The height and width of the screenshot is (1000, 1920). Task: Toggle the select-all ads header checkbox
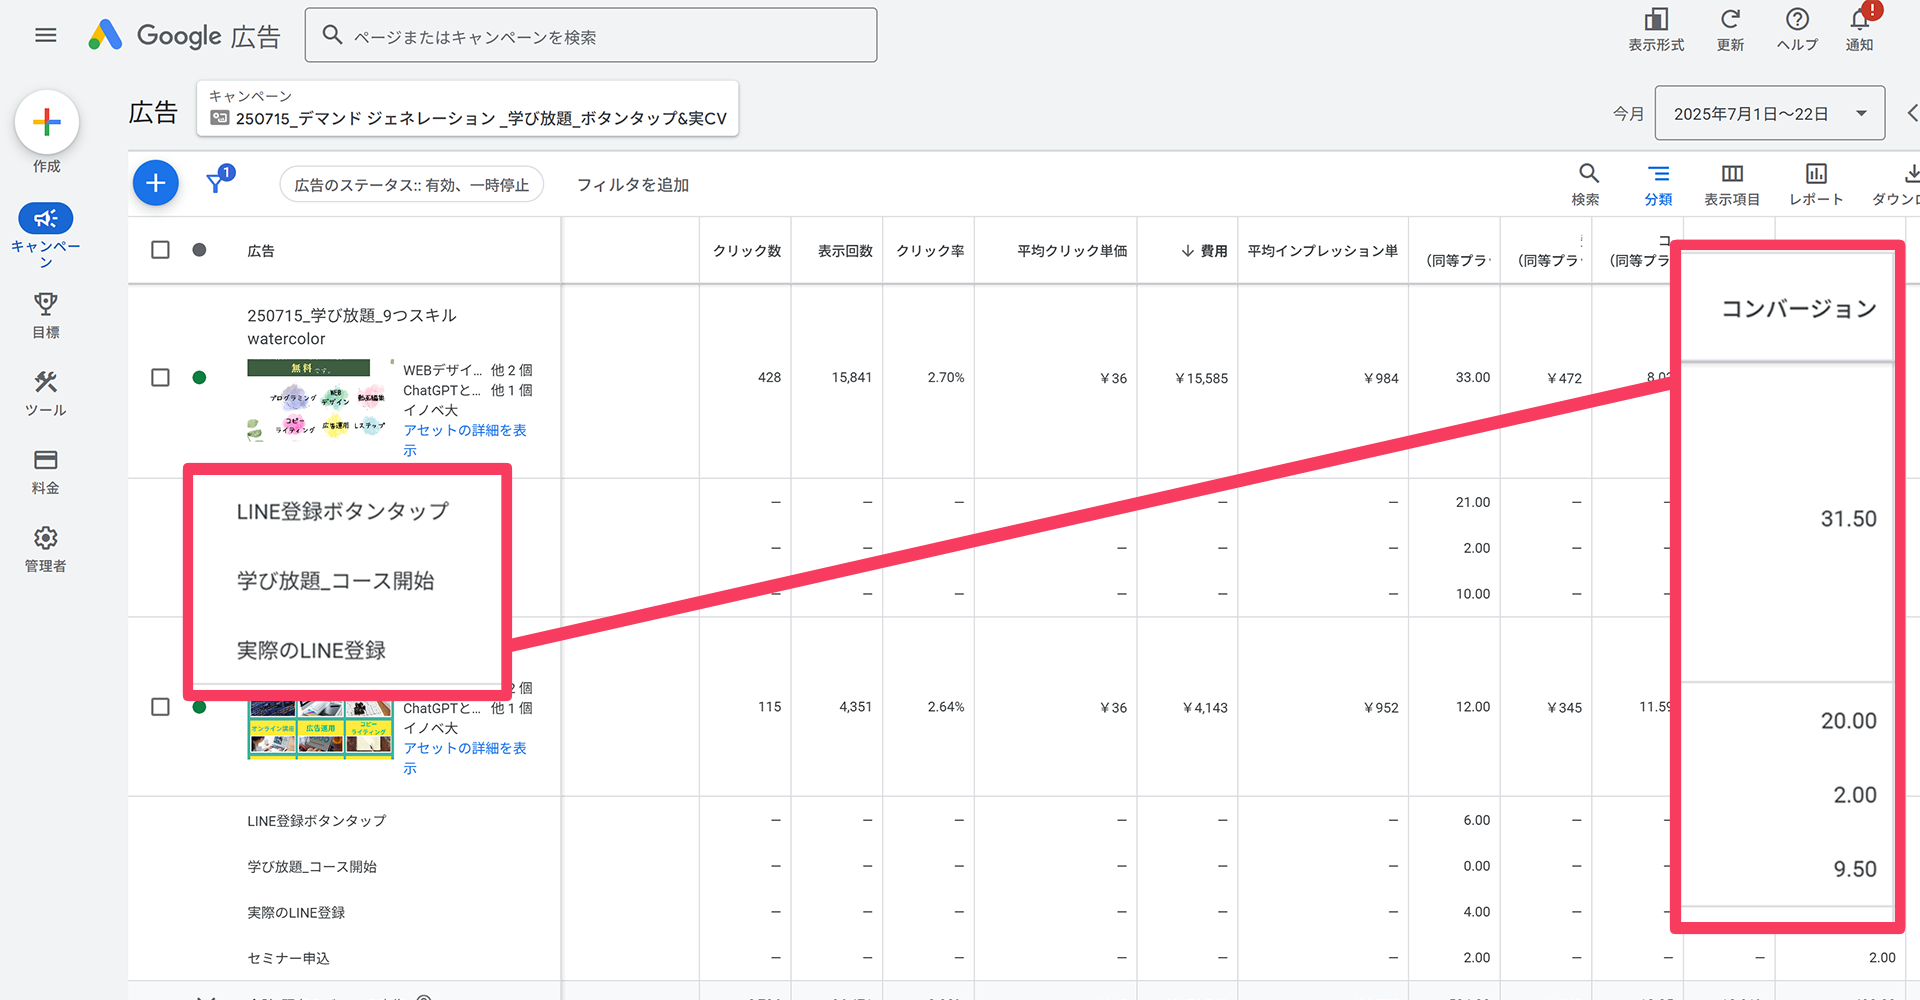click(160, 250)
